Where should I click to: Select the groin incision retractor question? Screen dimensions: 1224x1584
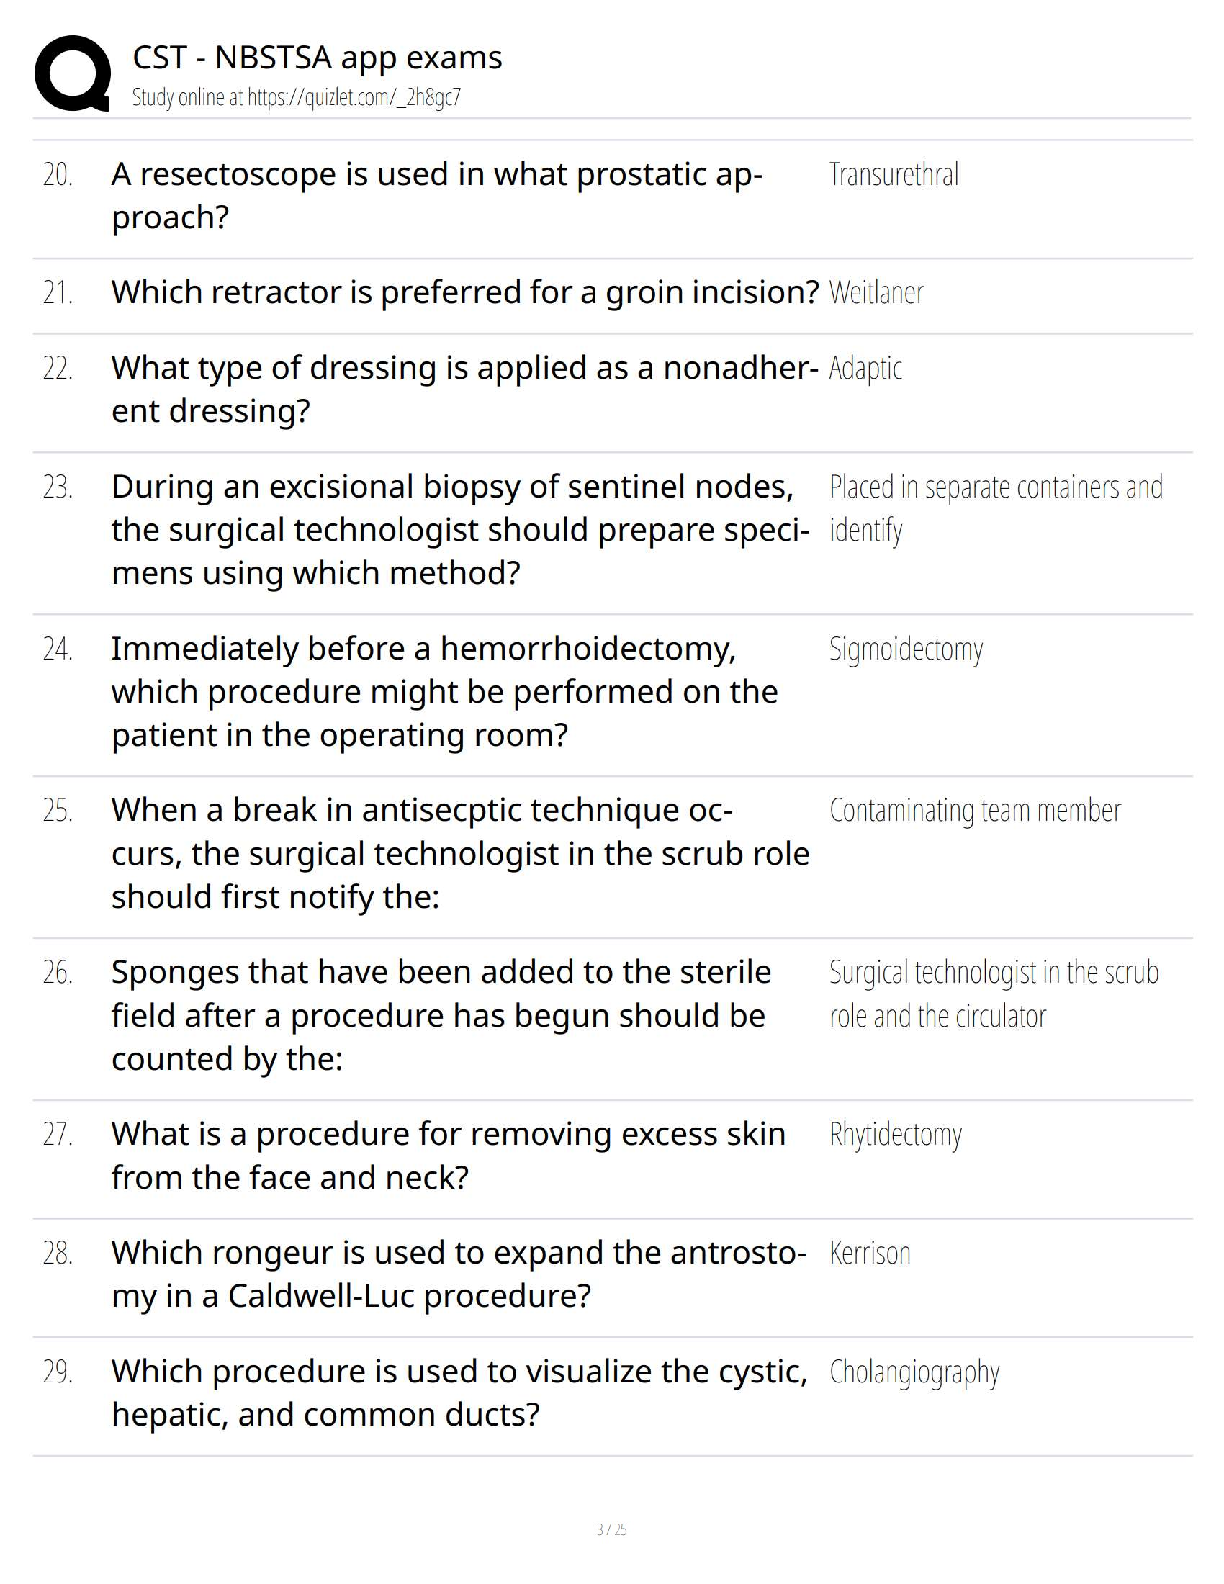465,292
